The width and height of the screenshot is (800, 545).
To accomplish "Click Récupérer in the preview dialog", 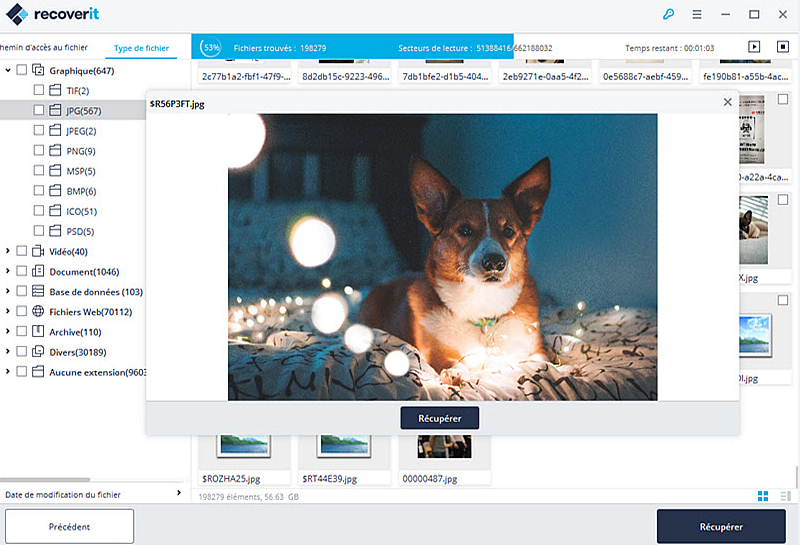I will pos(439,417).
